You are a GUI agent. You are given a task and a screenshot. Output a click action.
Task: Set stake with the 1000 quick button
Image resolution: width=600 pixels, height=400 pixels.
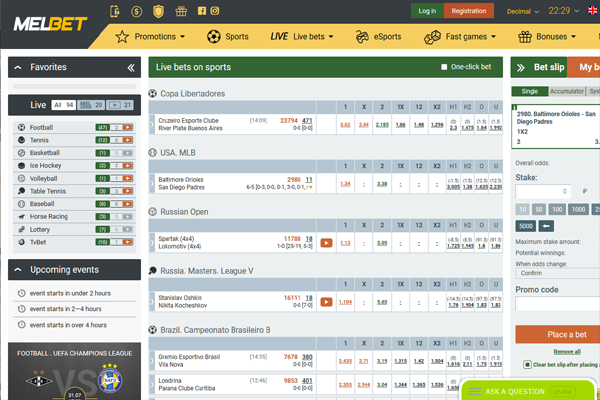point(578,209)
